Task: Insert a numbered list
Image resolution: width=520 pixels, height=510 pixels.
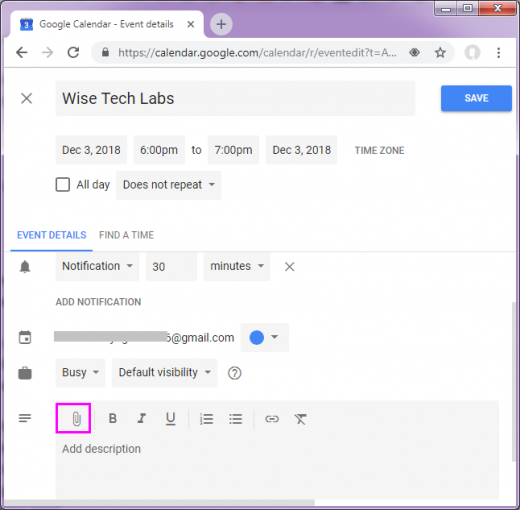Action: (206, 419)
